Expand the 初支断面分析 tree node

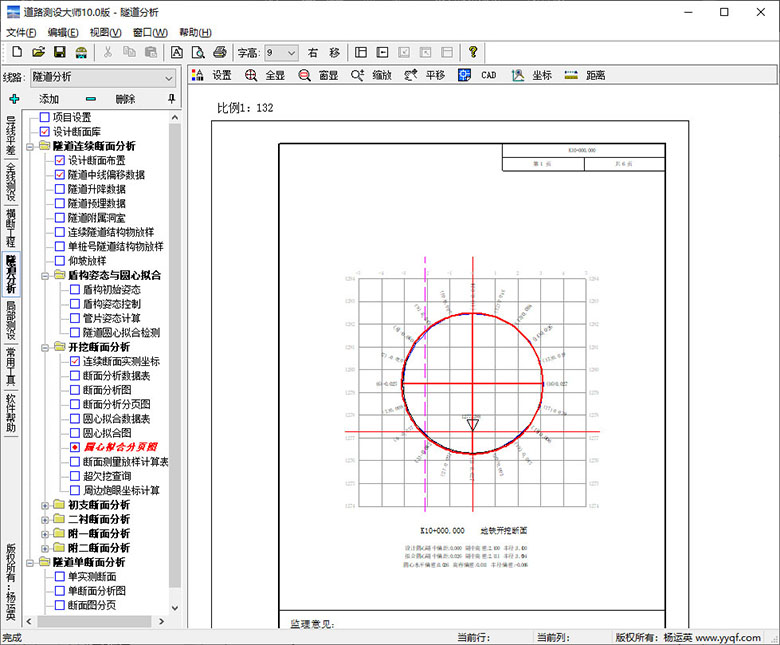(45, 506)
